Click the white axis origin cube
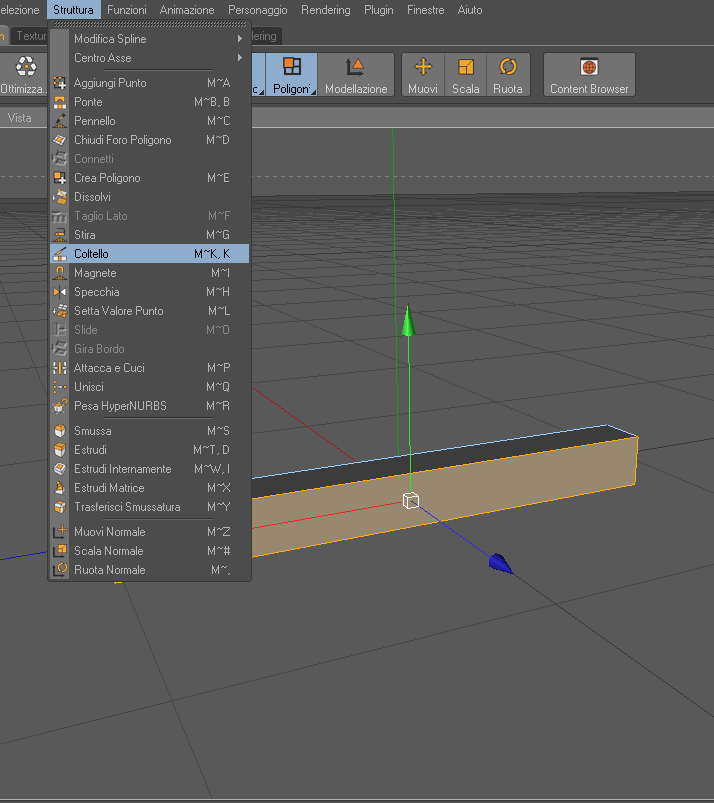Screen dimensions: 714x803 pyautogui.click(x=411, y=500)
